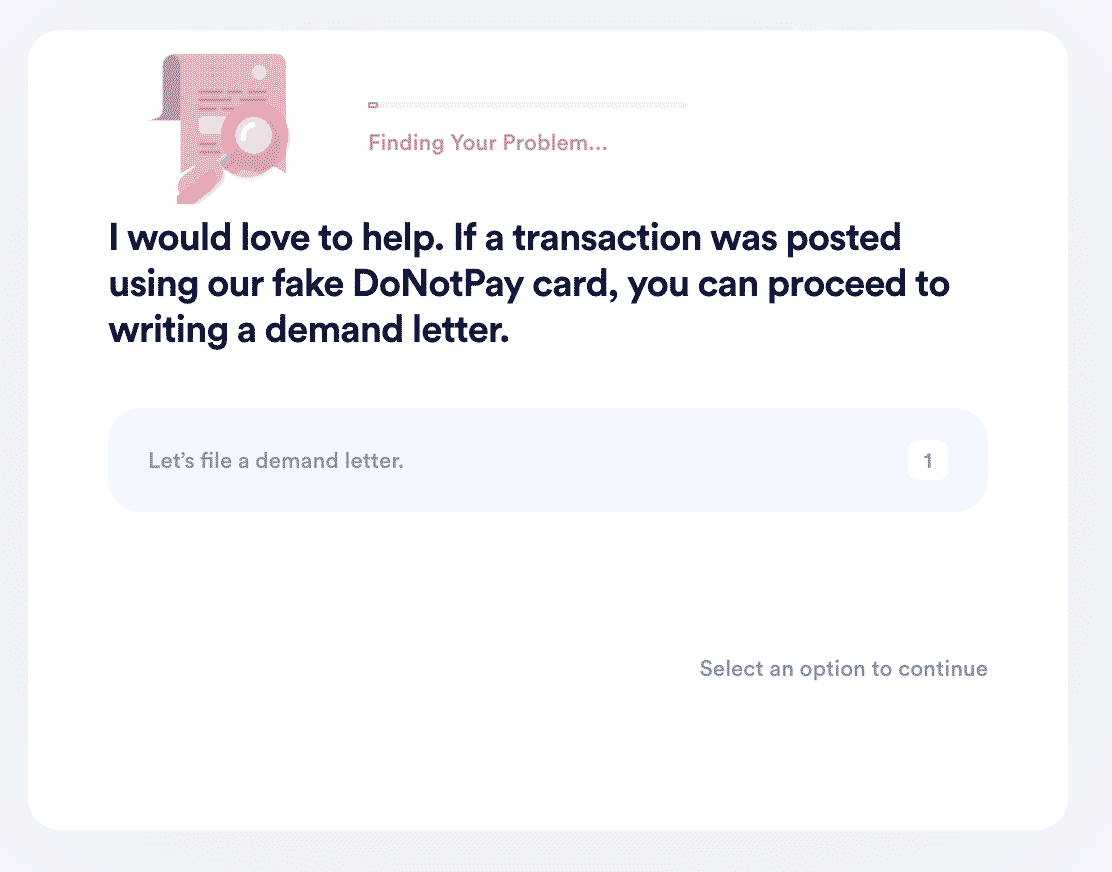Viewport: 1112px width, 872px height.
Task: Click the text lines on the document illustration
Action: coord(231,99)
